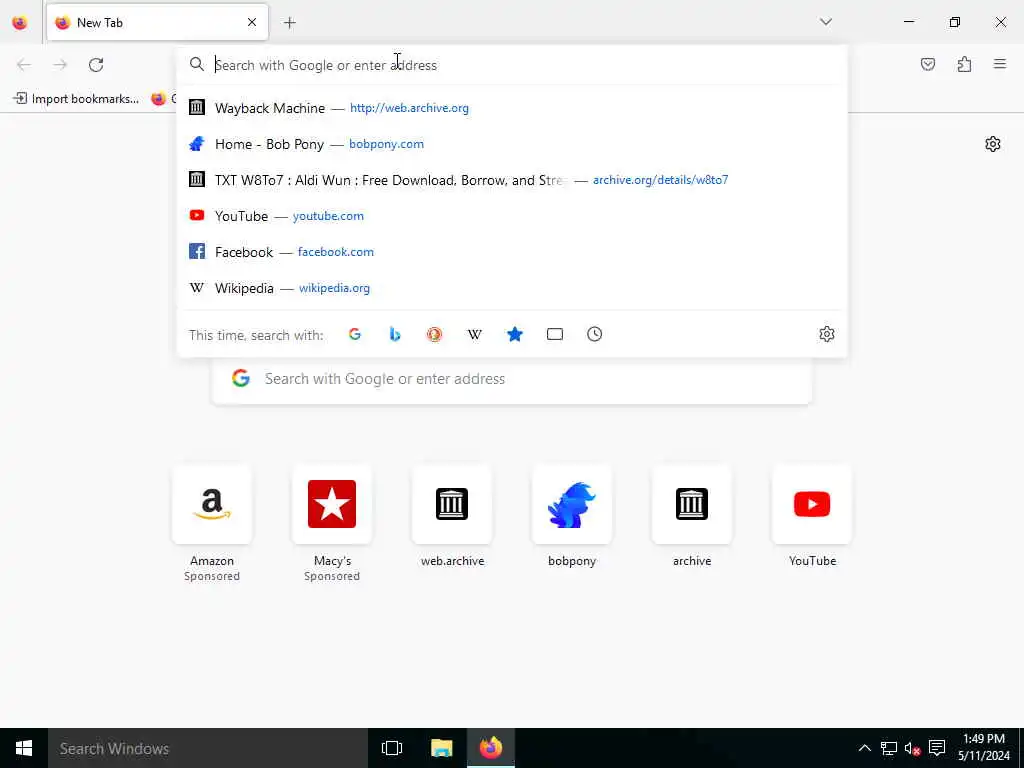
Task: Open http://web.archive.org link
Action: (x=409, y=108)
